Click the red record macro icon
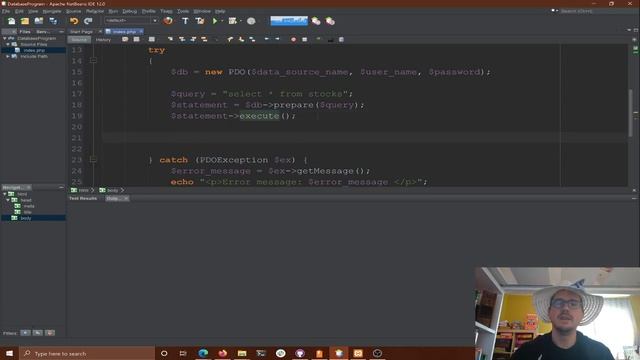The height and width of the screenshot is (360, 640). coord(293,40)
